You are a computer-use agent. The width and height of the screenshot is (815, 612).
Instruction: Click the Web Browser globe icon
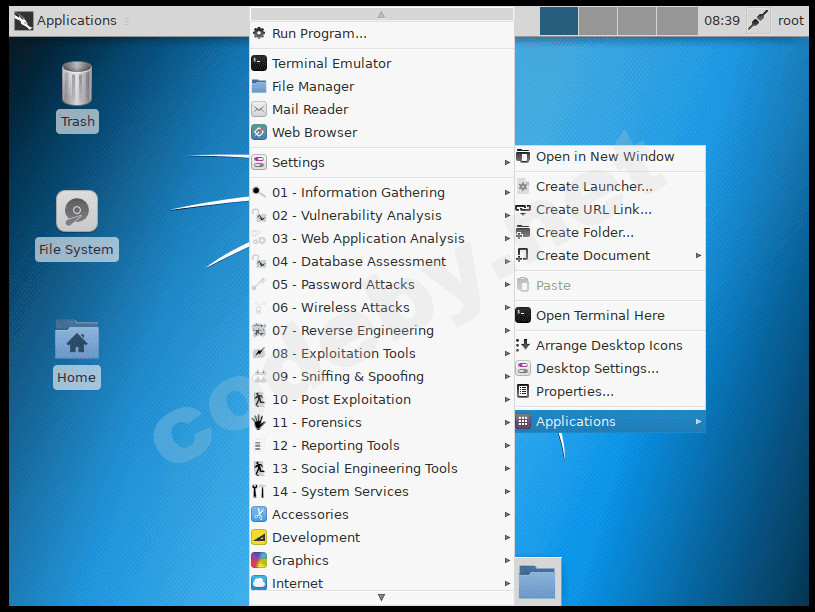[x=259, y=132]
